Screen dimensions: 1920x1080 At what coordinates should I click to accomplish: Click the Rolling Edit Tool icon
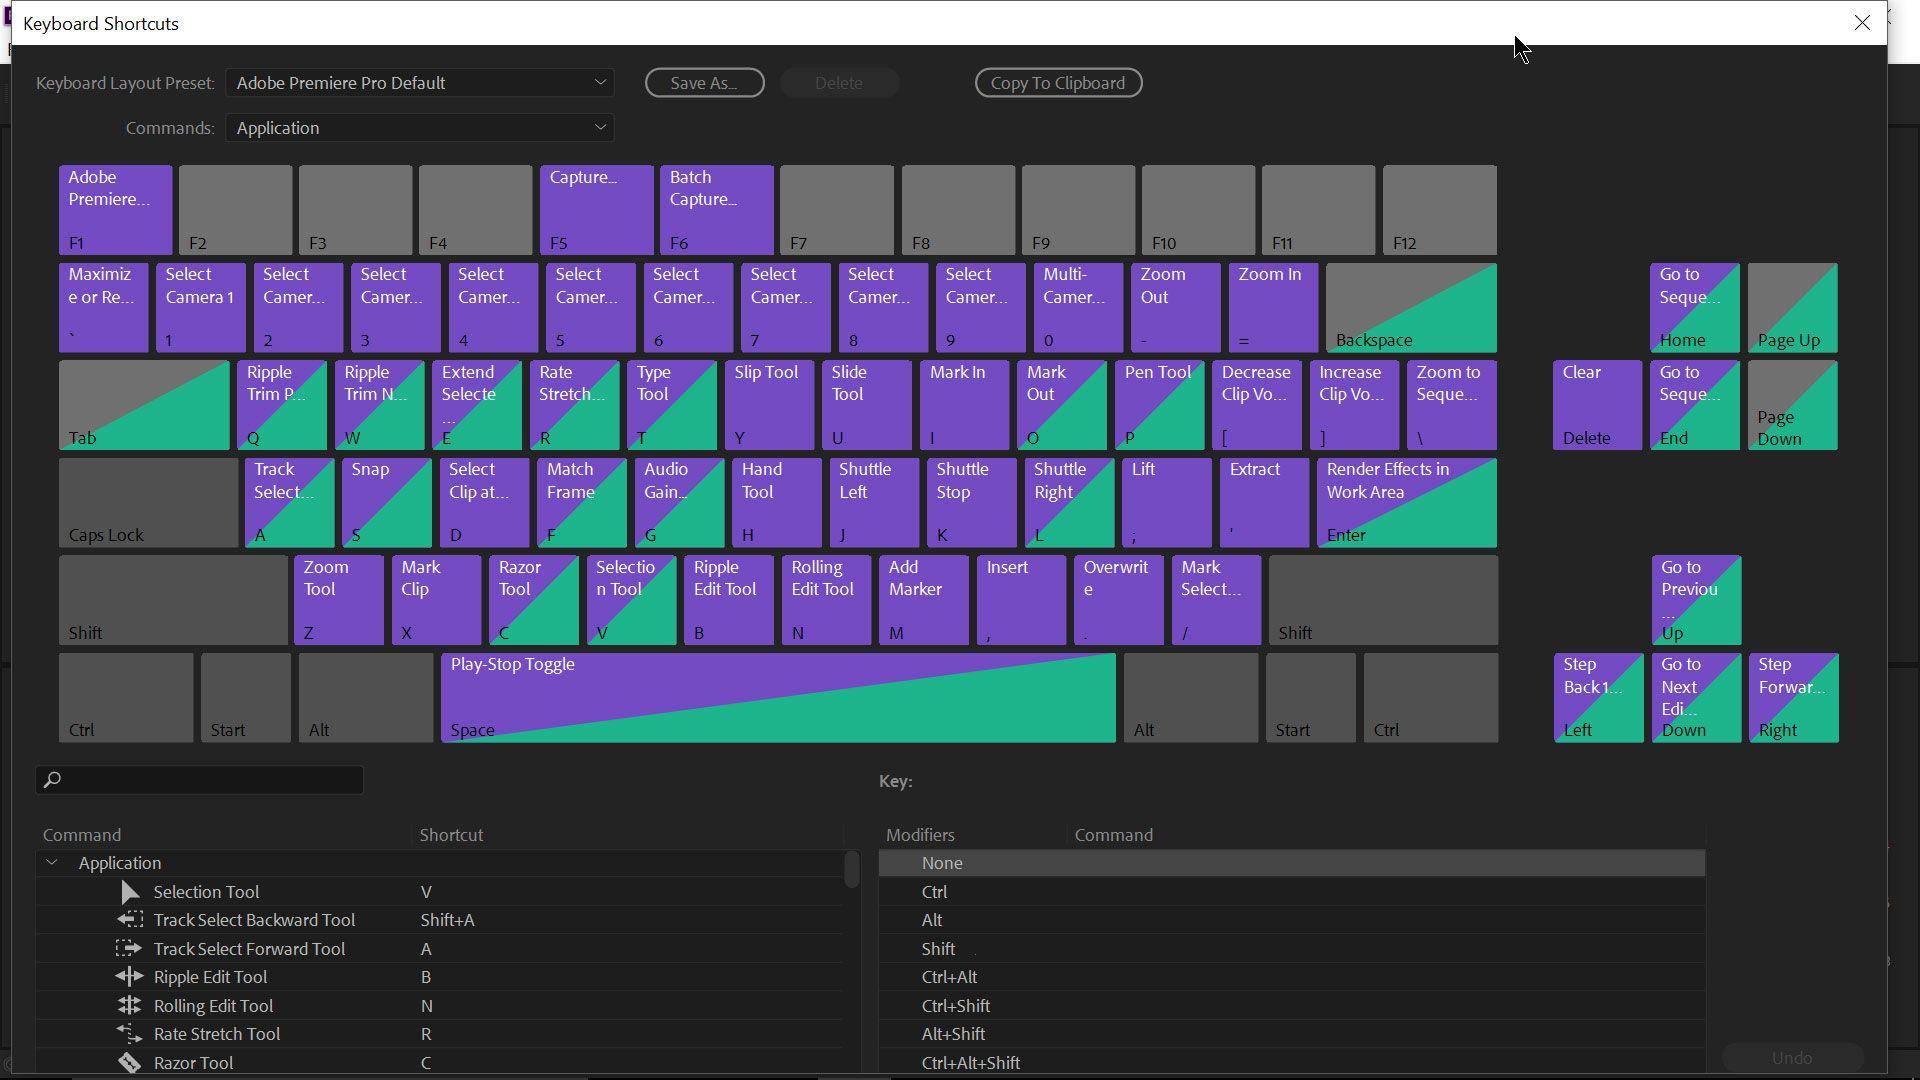tap(130, 1005)
